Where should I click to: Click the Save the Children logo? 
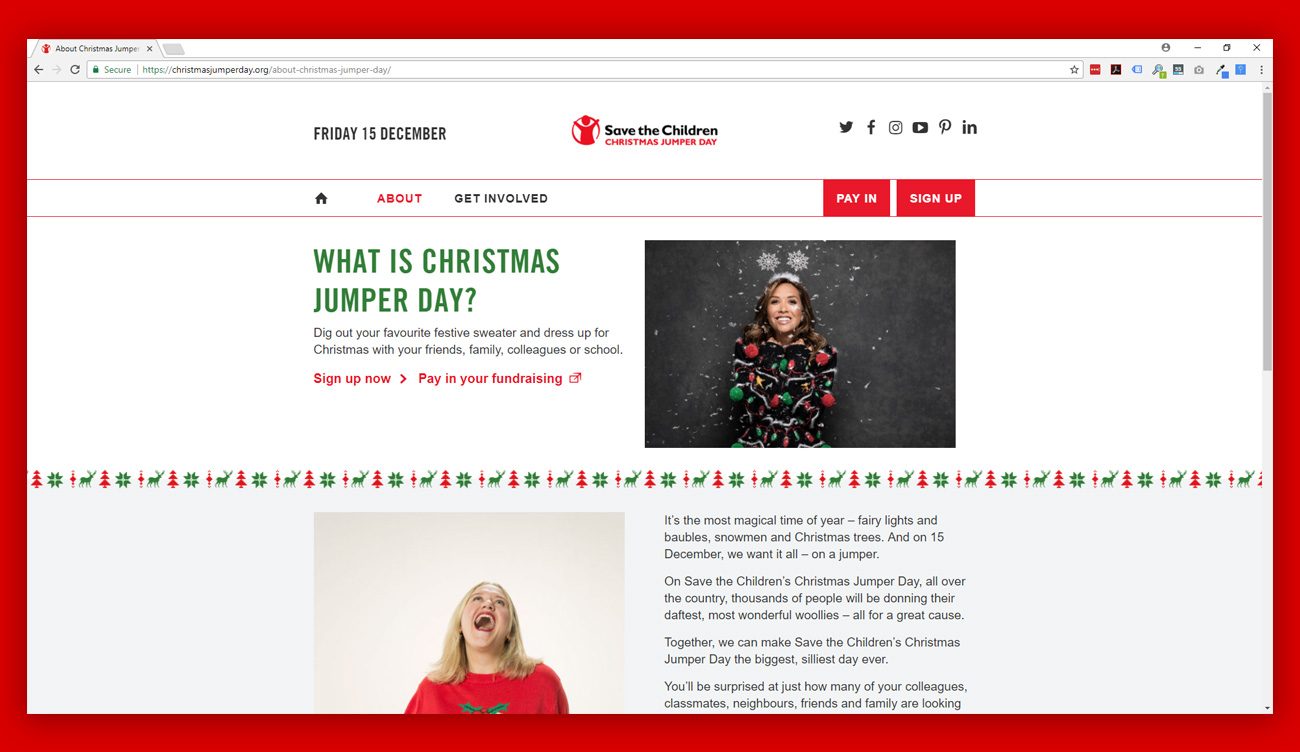(645, 130)
